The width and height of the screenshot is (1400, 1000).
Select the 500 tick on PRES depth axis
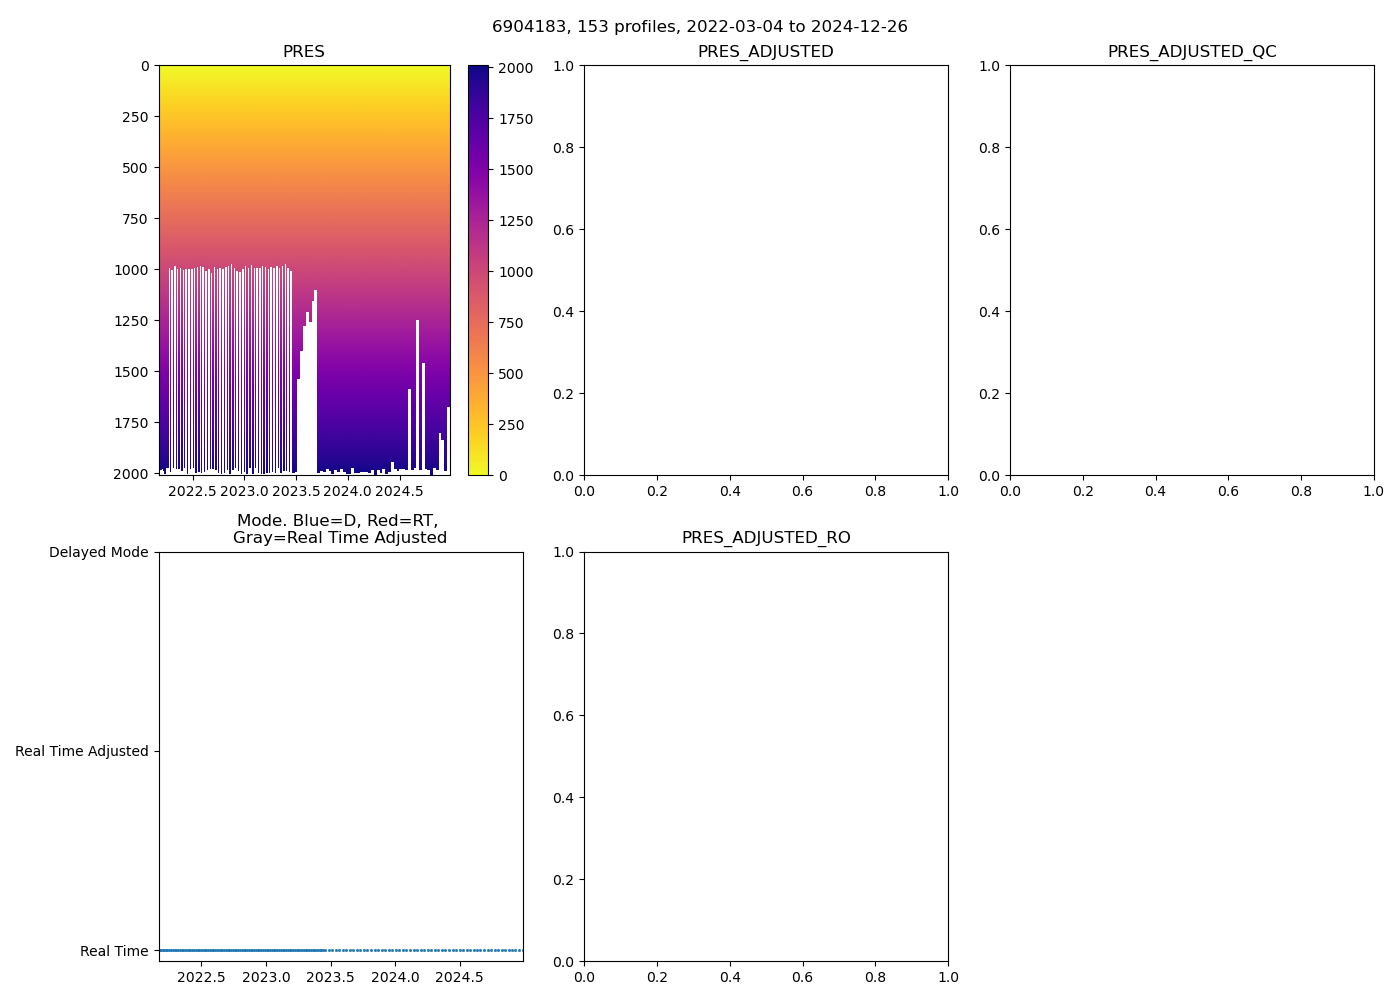click(135, 168)
